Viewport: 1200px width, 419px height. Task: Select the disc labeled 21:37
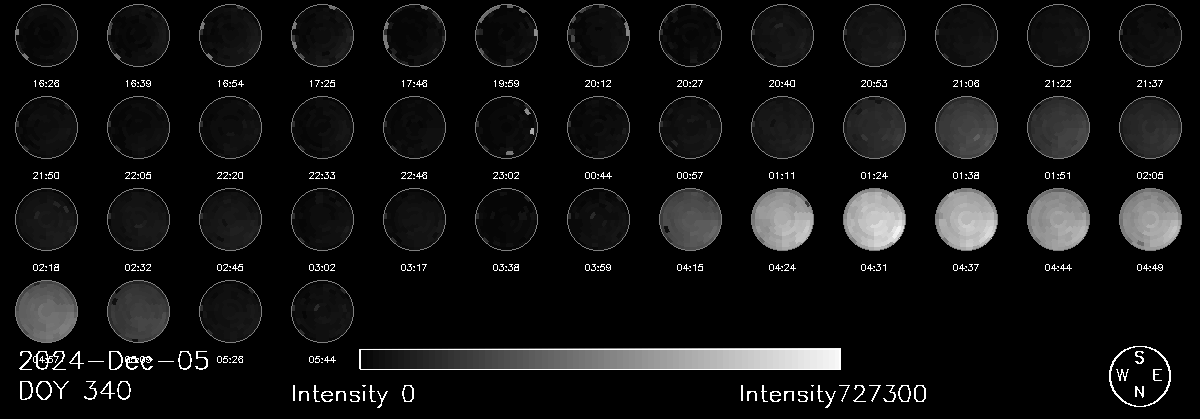point(1150,35)
